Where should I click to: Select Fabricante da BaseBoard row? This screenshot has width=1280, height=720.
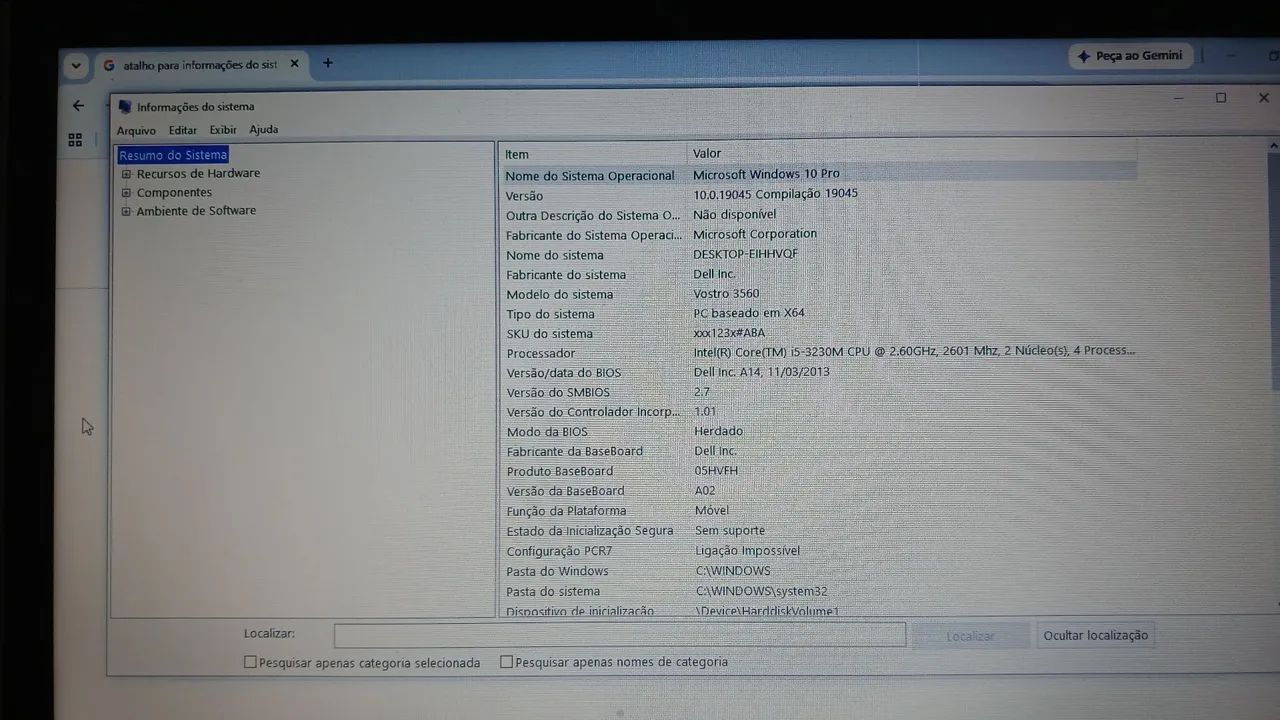coord(818,452)
